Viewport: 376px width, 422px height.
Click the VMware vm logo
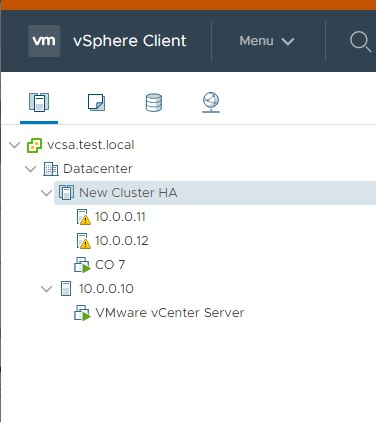click(x=44, y=41)
